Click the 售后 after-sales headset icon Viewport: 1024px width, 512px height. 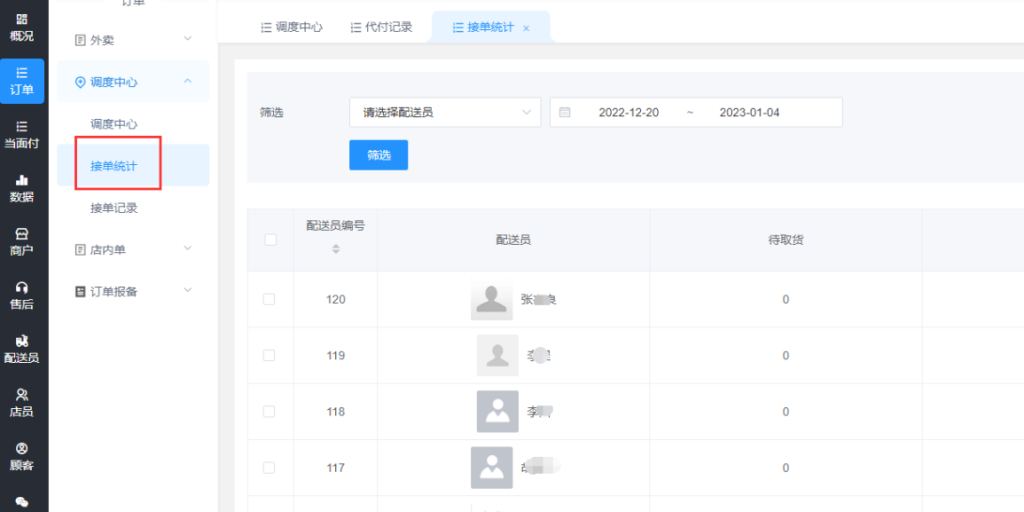click(x=22, y=295)
